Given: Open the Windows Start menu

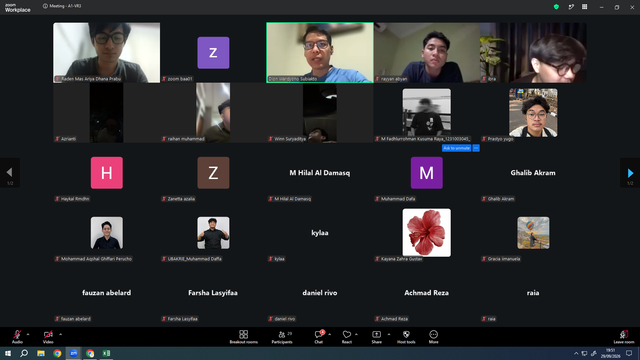Looking at the screenshot, I should (8, 353).
